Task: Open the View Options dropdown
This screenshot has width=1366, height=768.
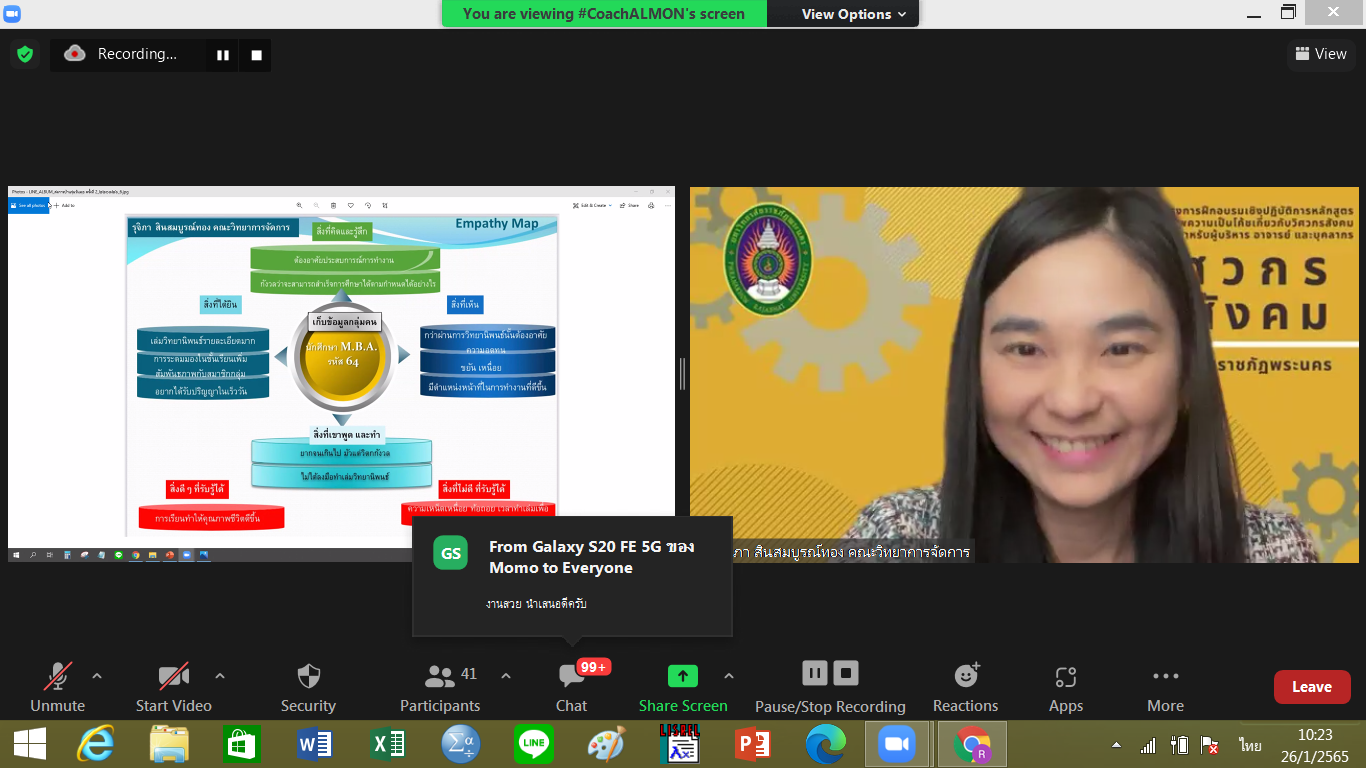Action: coord(853,14)
